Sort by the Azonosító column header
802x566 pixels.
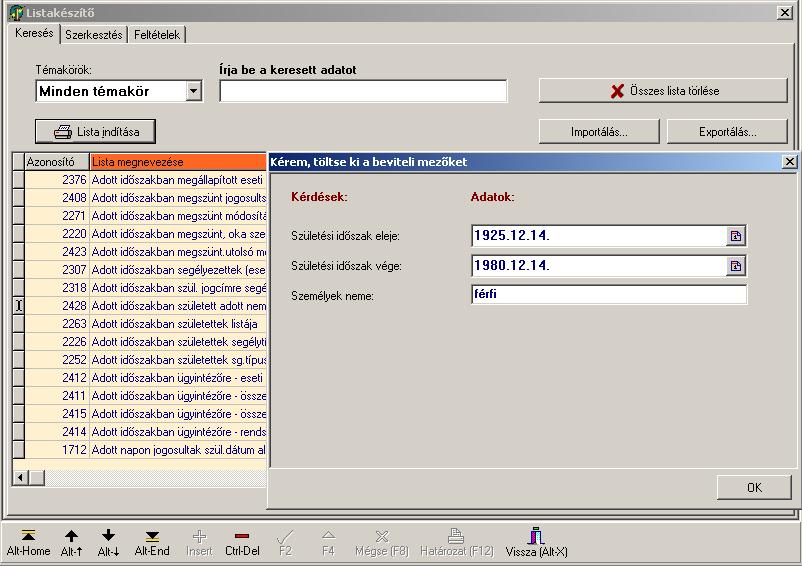57,162
